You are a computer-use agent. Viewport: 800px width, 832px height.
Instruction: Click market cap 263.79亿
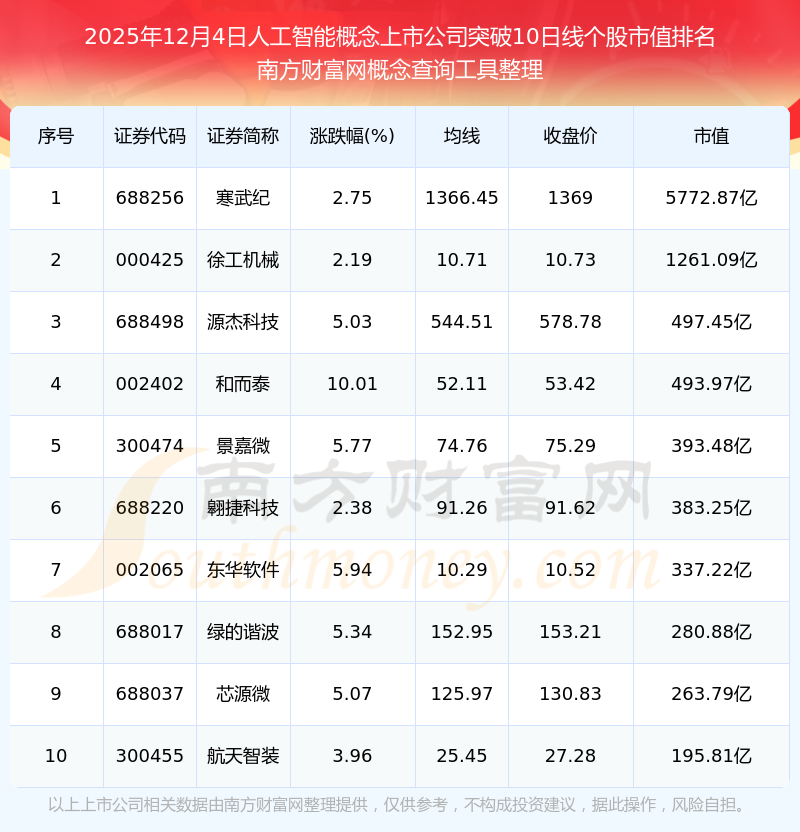(711, 694)
